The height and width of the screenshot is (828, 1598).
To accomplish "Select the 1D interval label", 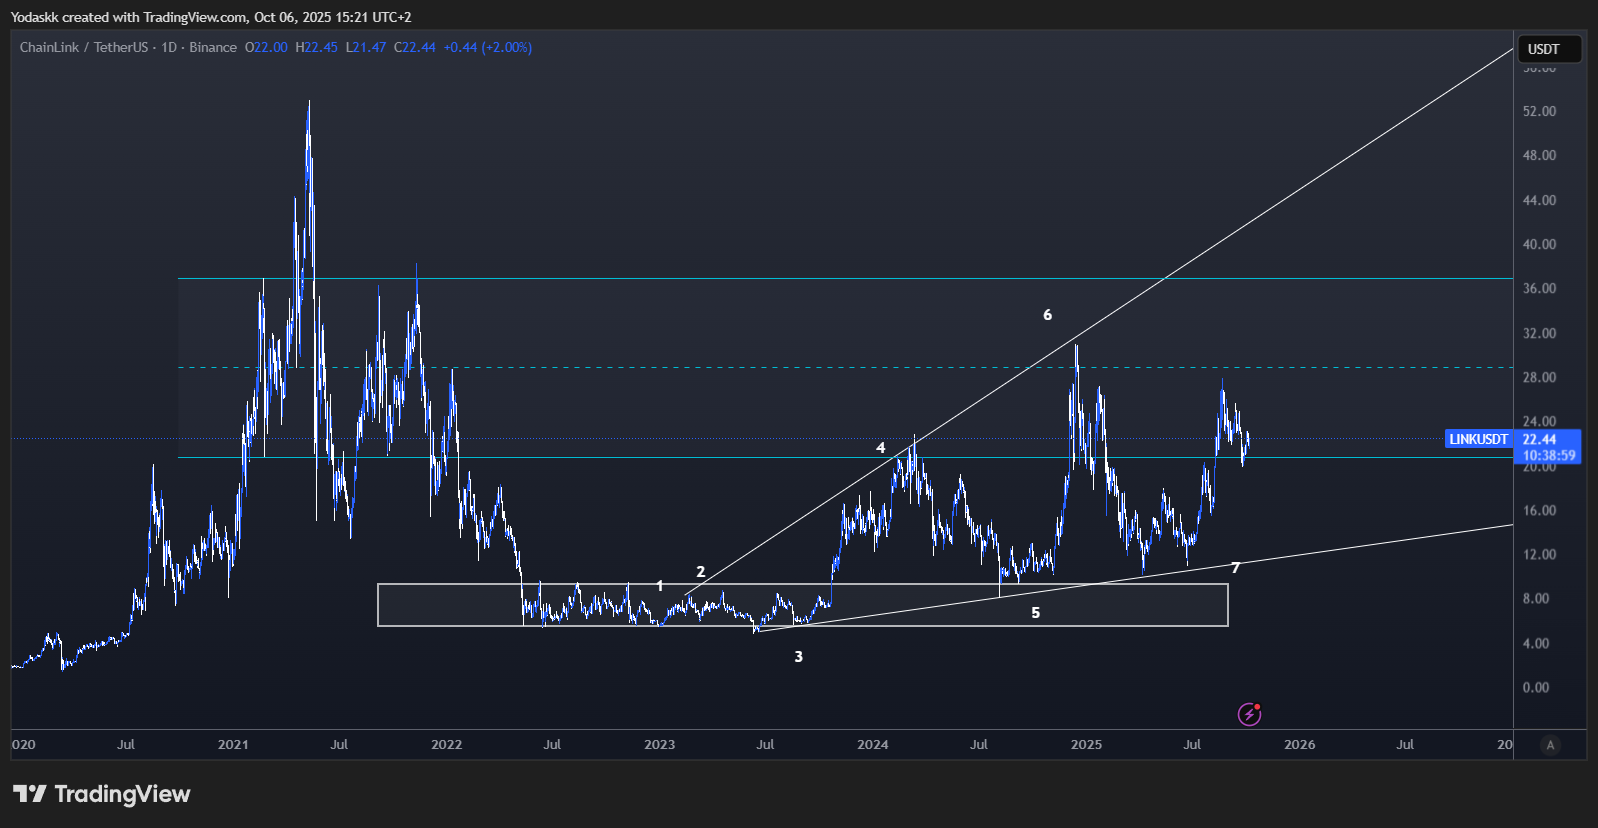I will (169, 47).
